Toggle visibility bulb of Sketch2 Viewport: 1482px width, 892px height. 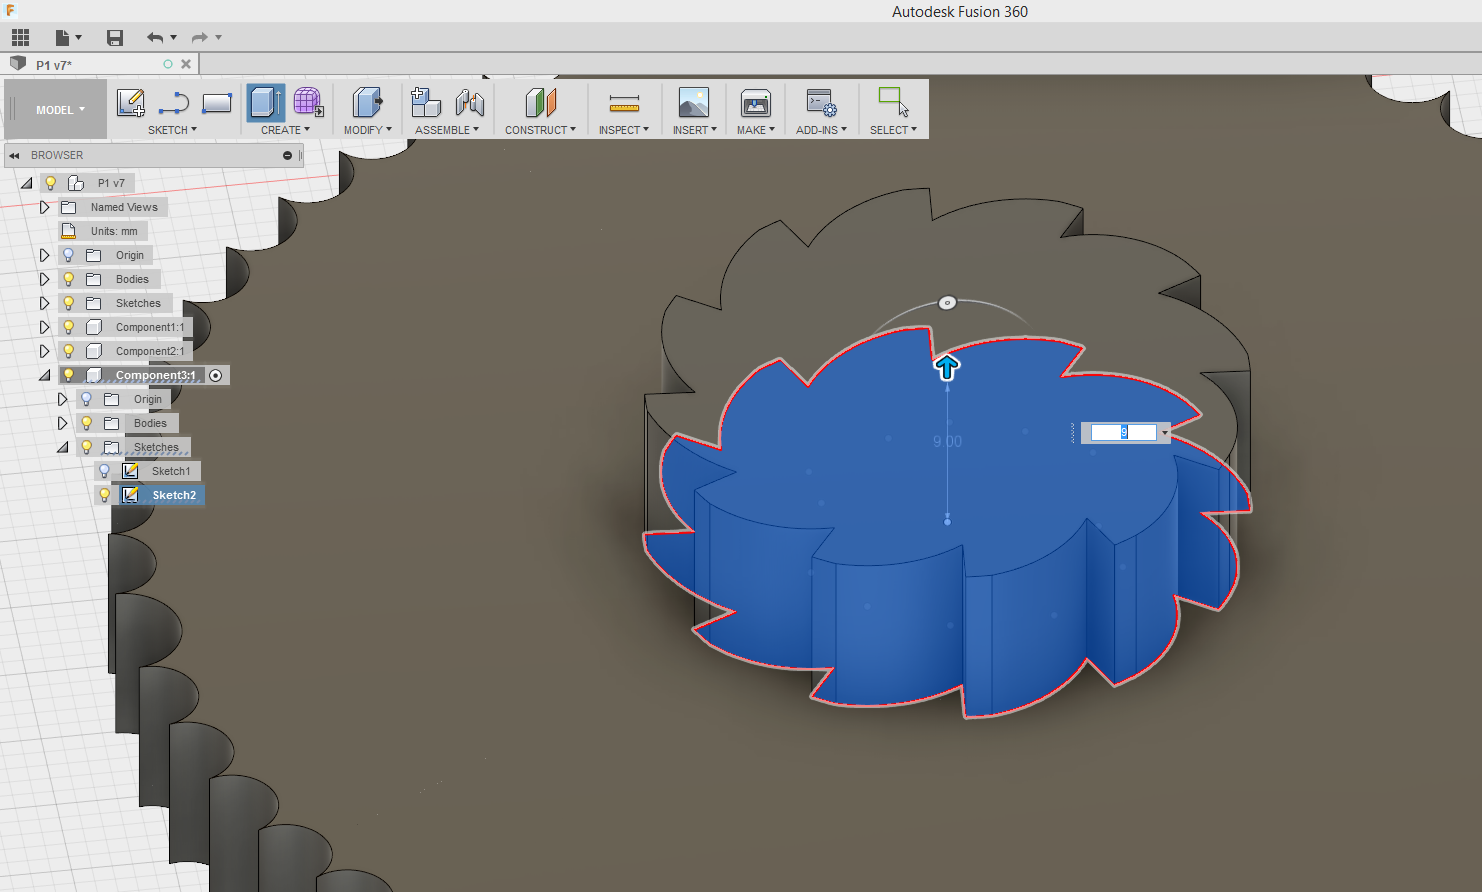pyautogui.click(x=104, y=495)
